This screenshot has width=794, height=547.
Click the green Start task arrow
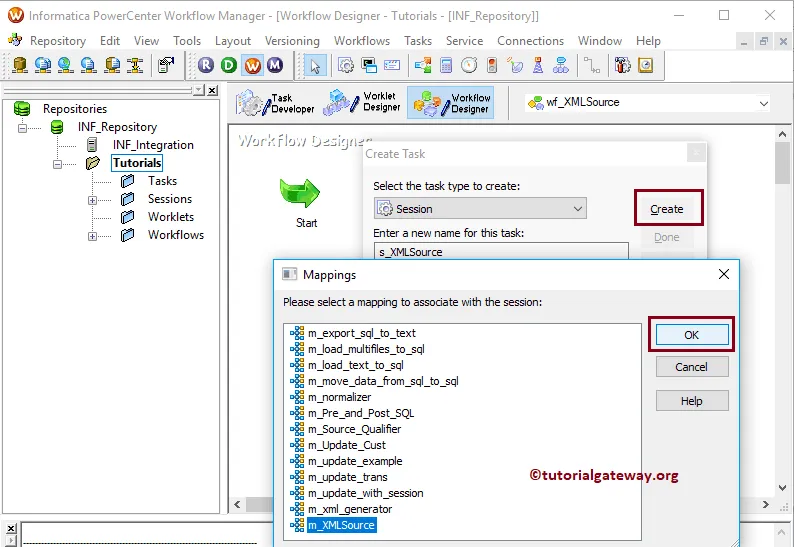click(x=300, y=193)
